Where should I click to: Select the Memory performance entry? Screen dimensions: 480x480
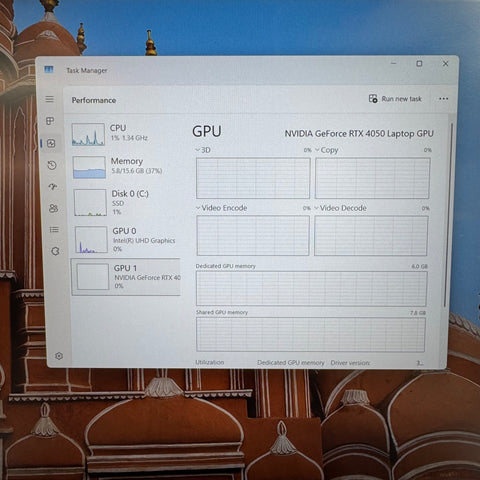pyautogui.click(x=126, y=167)
